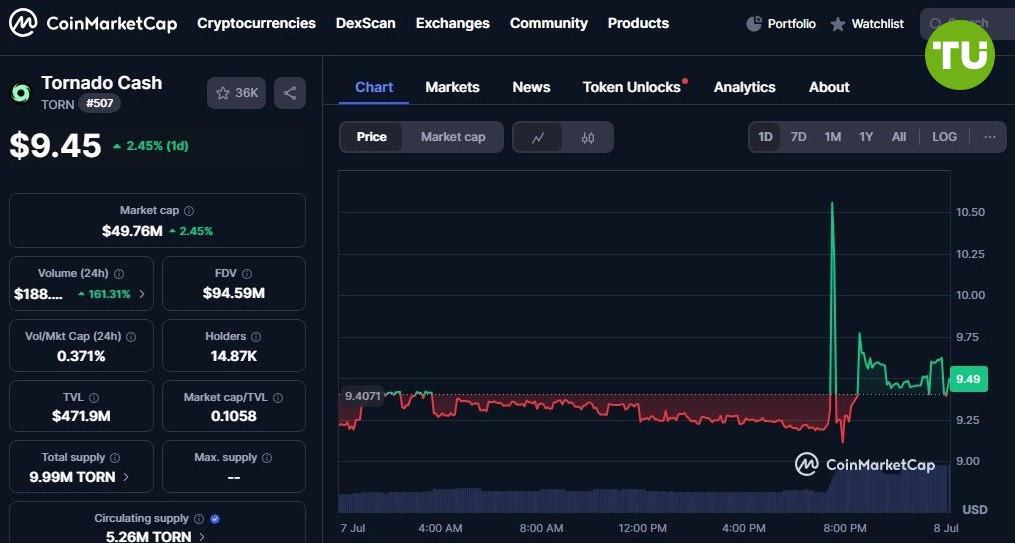Show Market cap info tooltip icon
The width and height of the screenshot is (1015, 543).
(189, 211)
